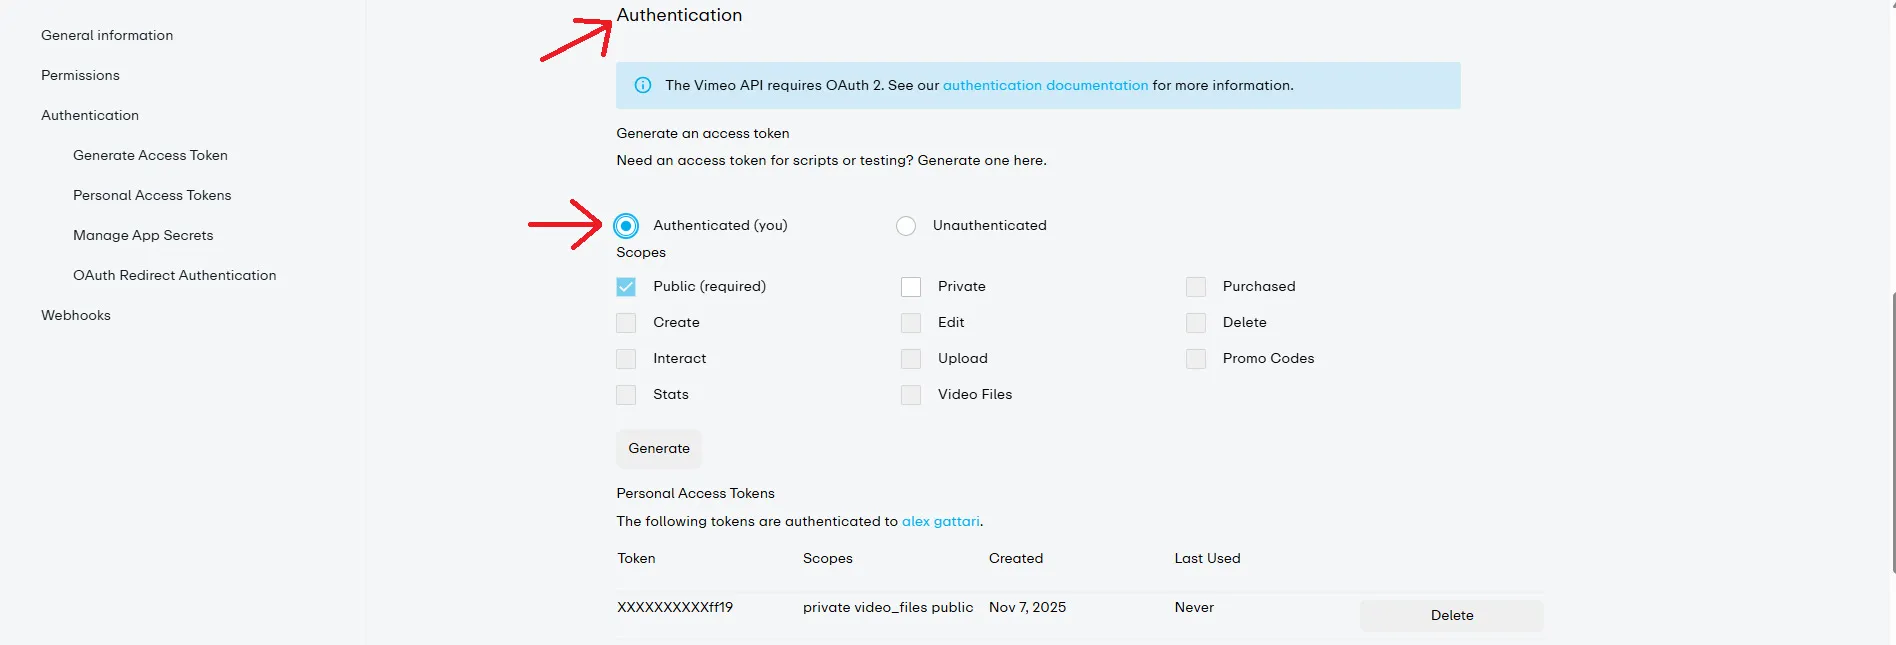Image resolution: width=1896 pixels, height=645 pixels.
Task: Open the alex gattari profile link
Action: tap(940, 521)
